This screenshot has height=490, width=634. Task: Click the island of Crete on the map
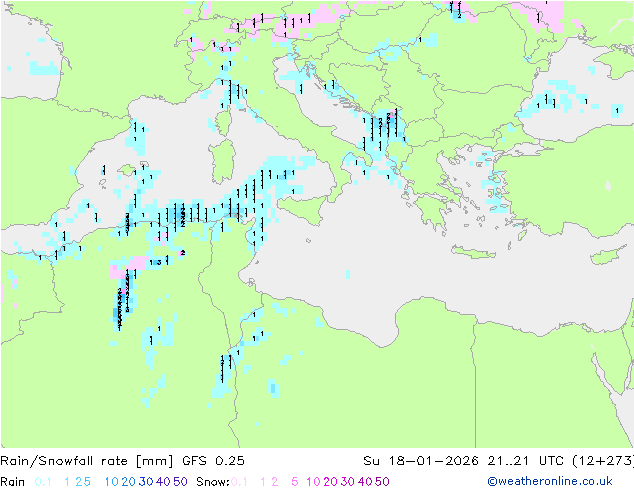473,252
